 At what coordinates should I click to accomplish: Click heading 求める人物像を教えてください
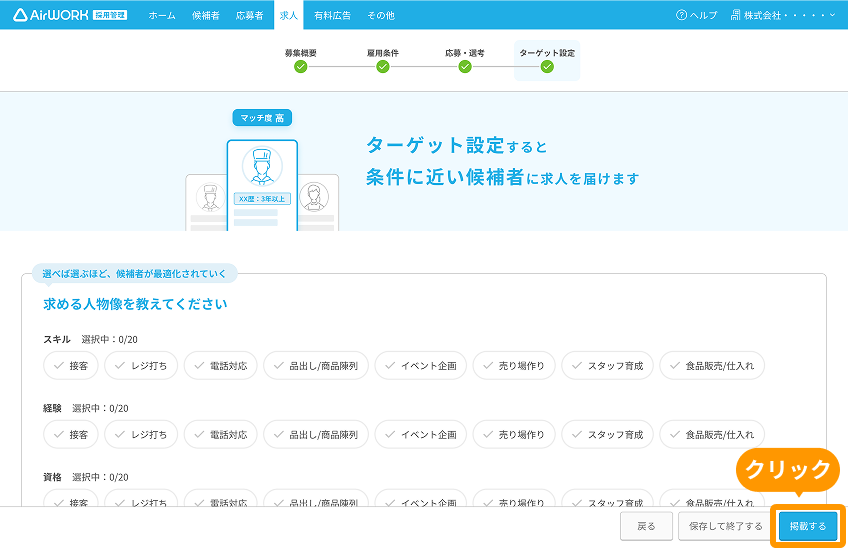[135, 304]
